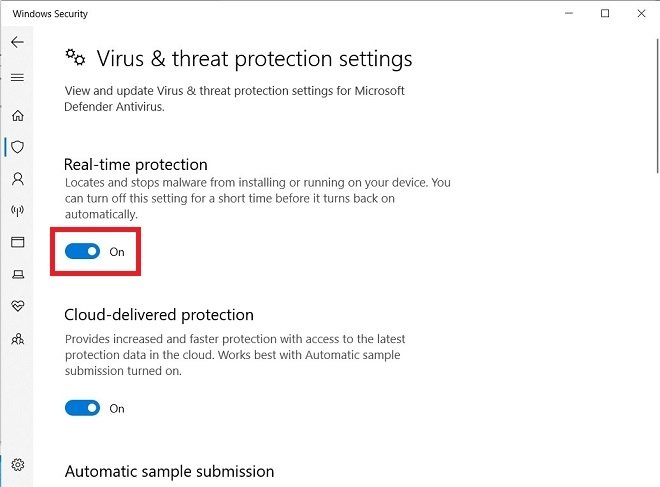Select Virus & threat protection shield icon
This screenshot has height=487, width=660.
pos(18,147)
